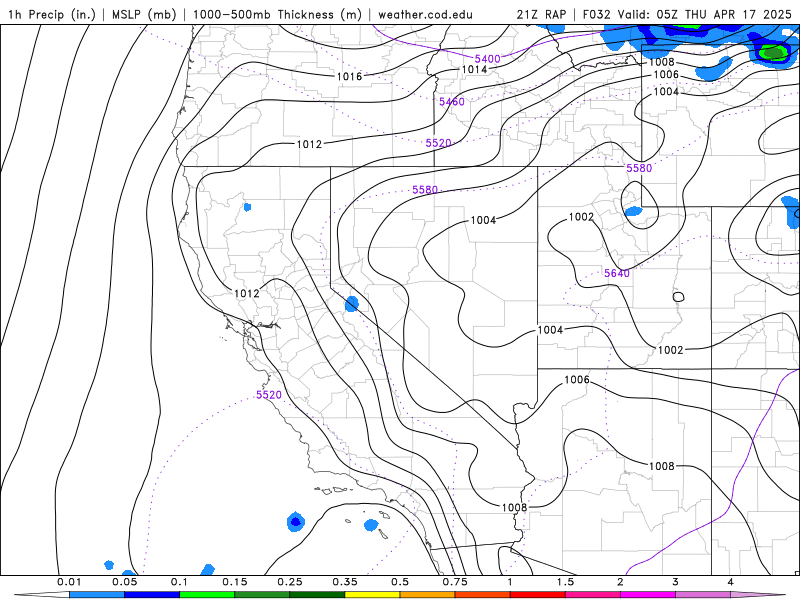800x600 pixels.
Task: Click the legend value 4
Action: pyautogui.click(x=731, y=582)
